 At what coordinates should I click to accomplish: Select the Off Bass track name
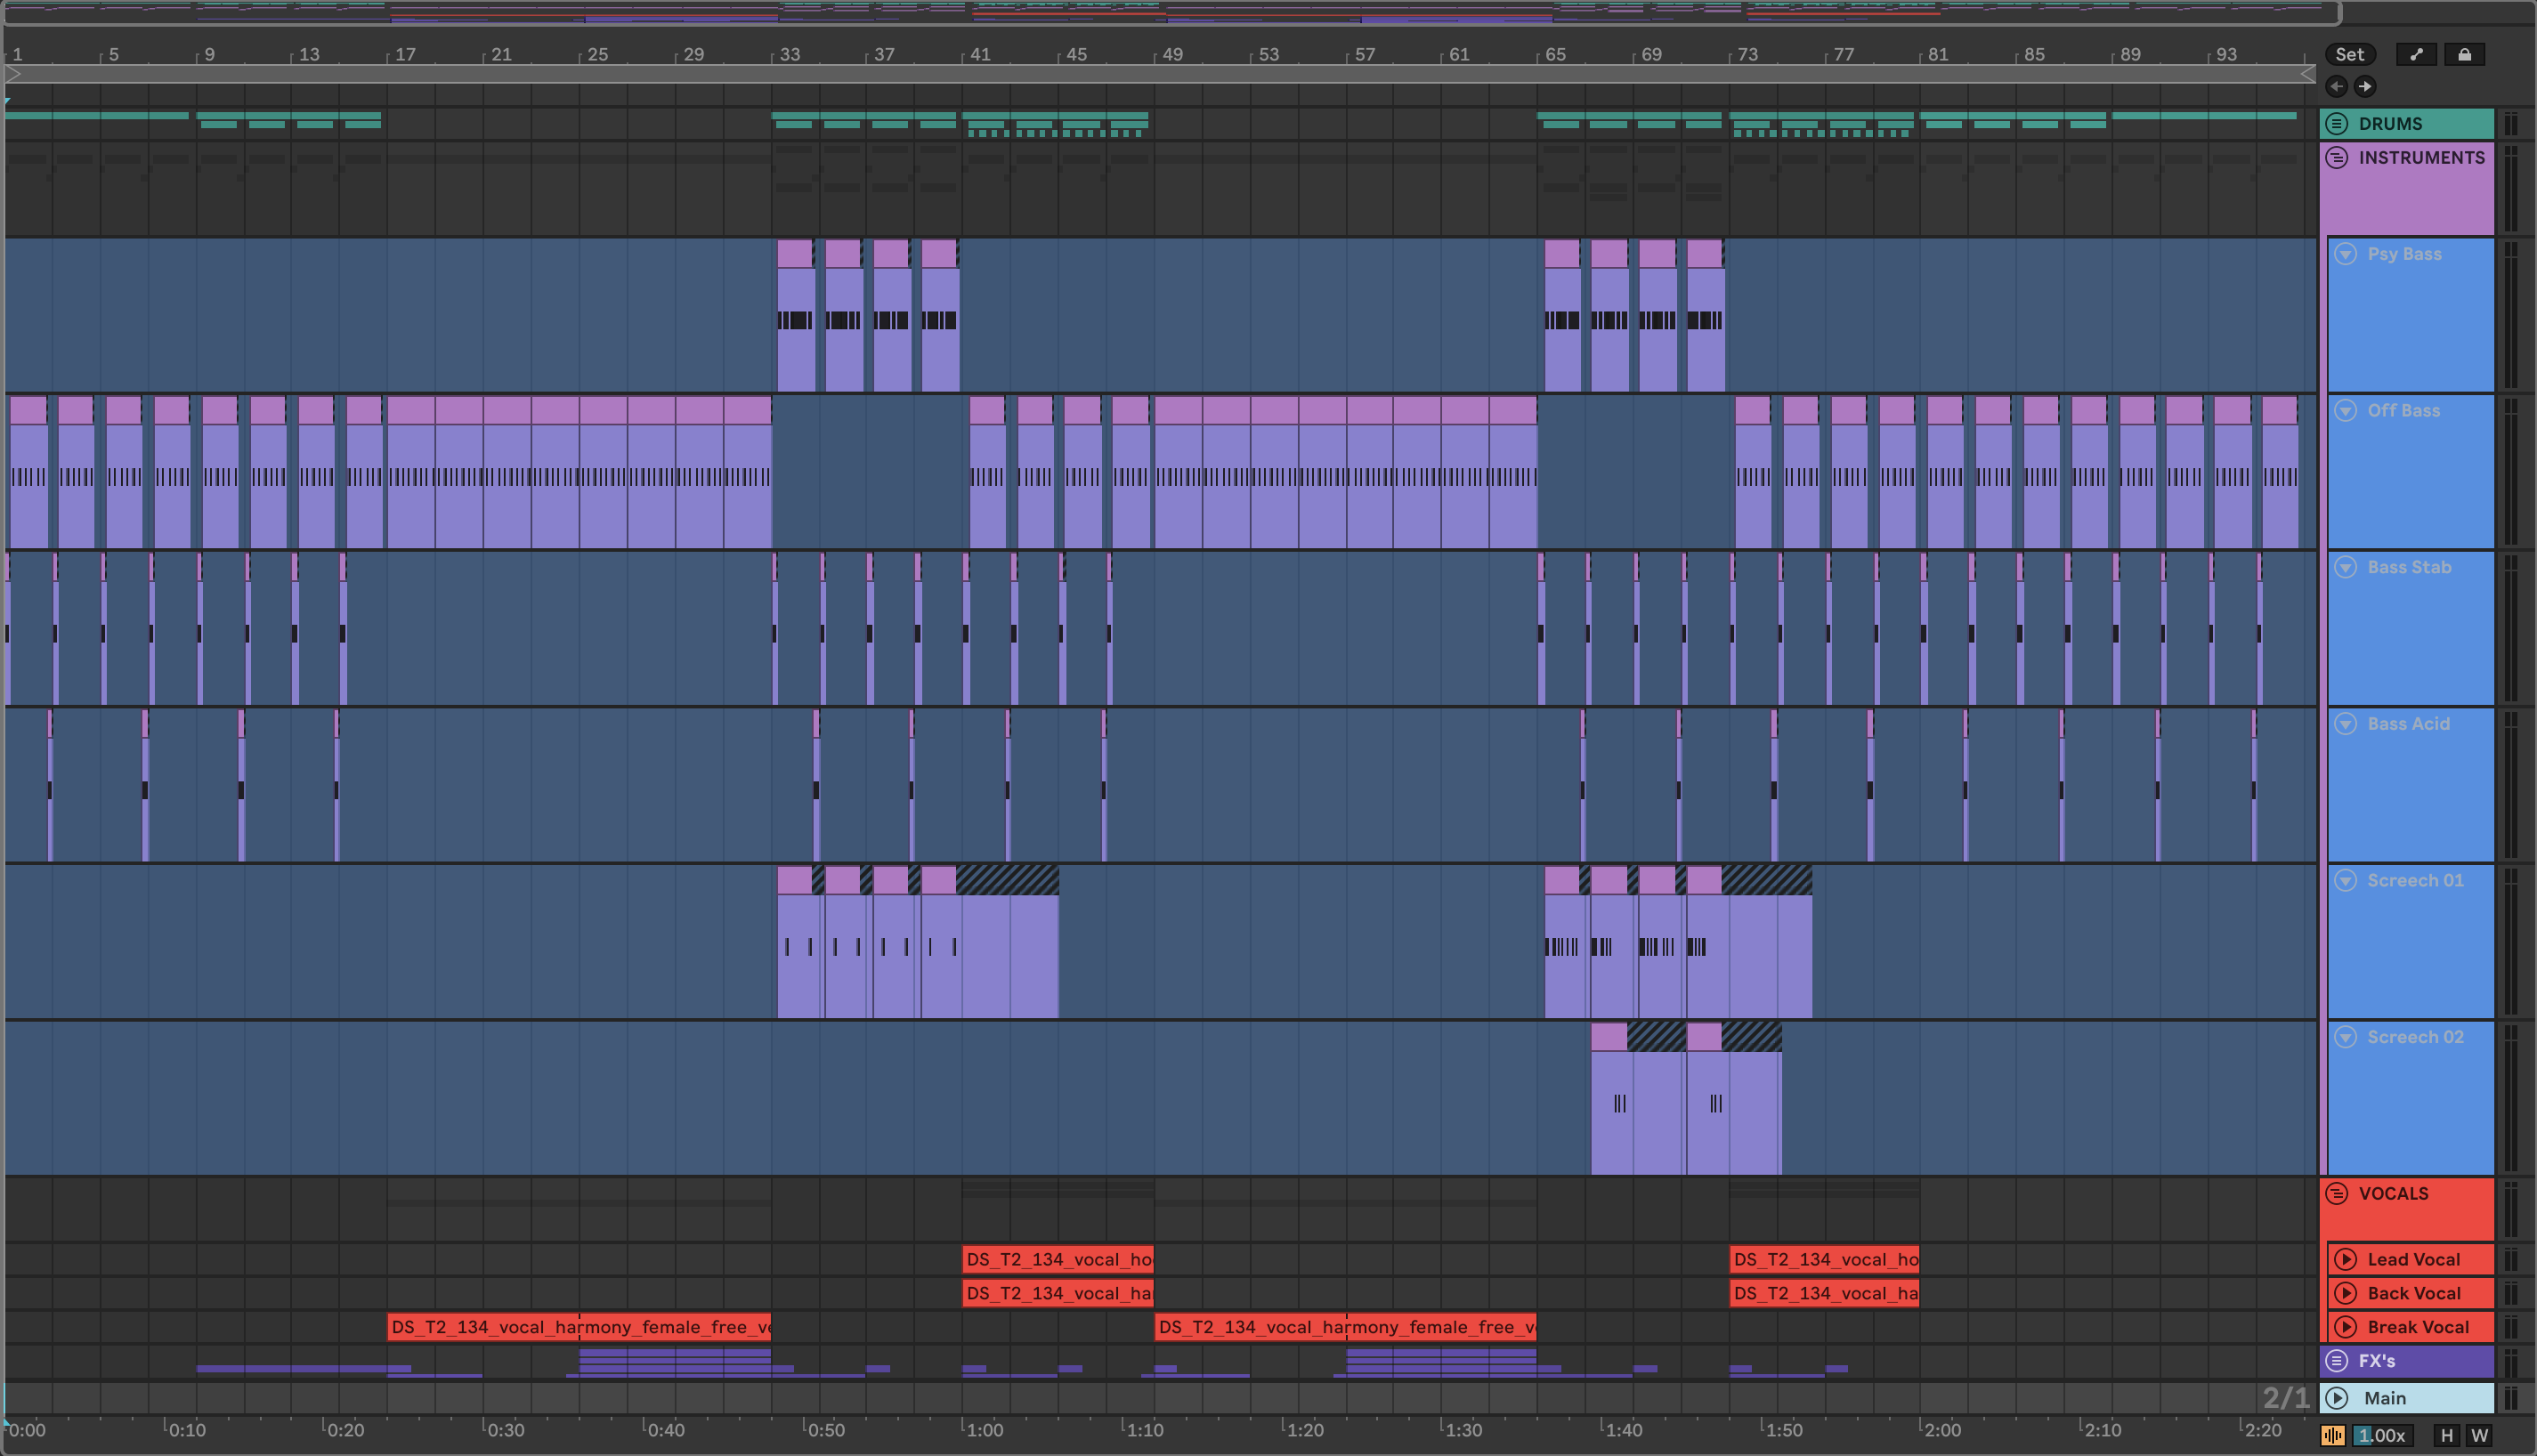click(x=2403, y=411)
